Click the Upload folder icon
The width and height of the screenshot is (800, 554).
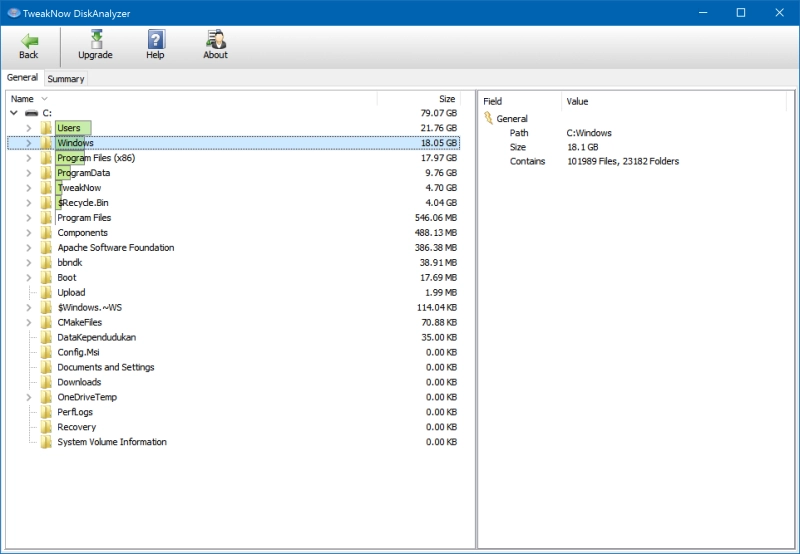pos(46,292)
